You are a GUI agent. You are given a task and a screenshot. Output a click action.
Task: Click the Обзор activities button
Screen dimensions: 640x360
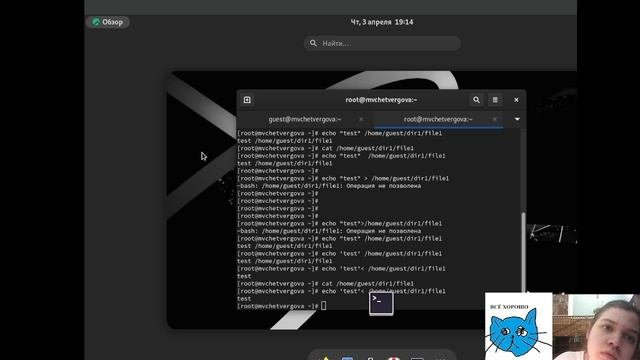(108, 22)
